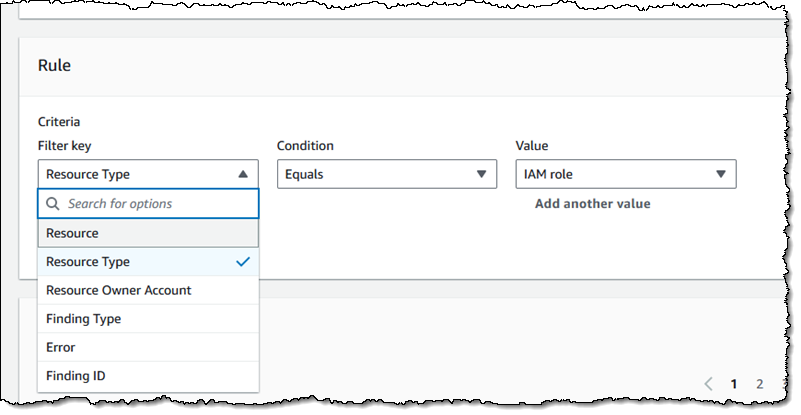
Task: Click the Filter key collapse arrow
Action: 243,174
